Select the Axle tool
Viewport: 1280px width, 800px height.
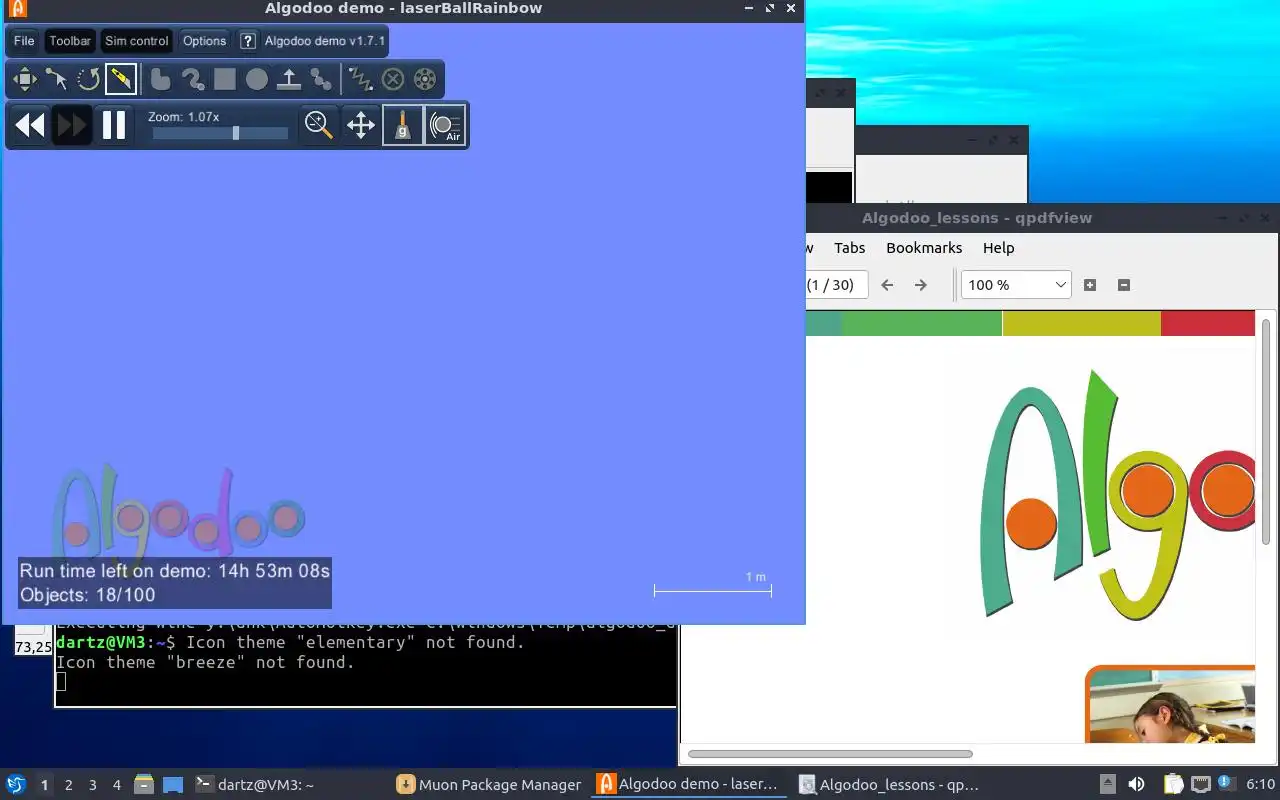tap(425, 79)
